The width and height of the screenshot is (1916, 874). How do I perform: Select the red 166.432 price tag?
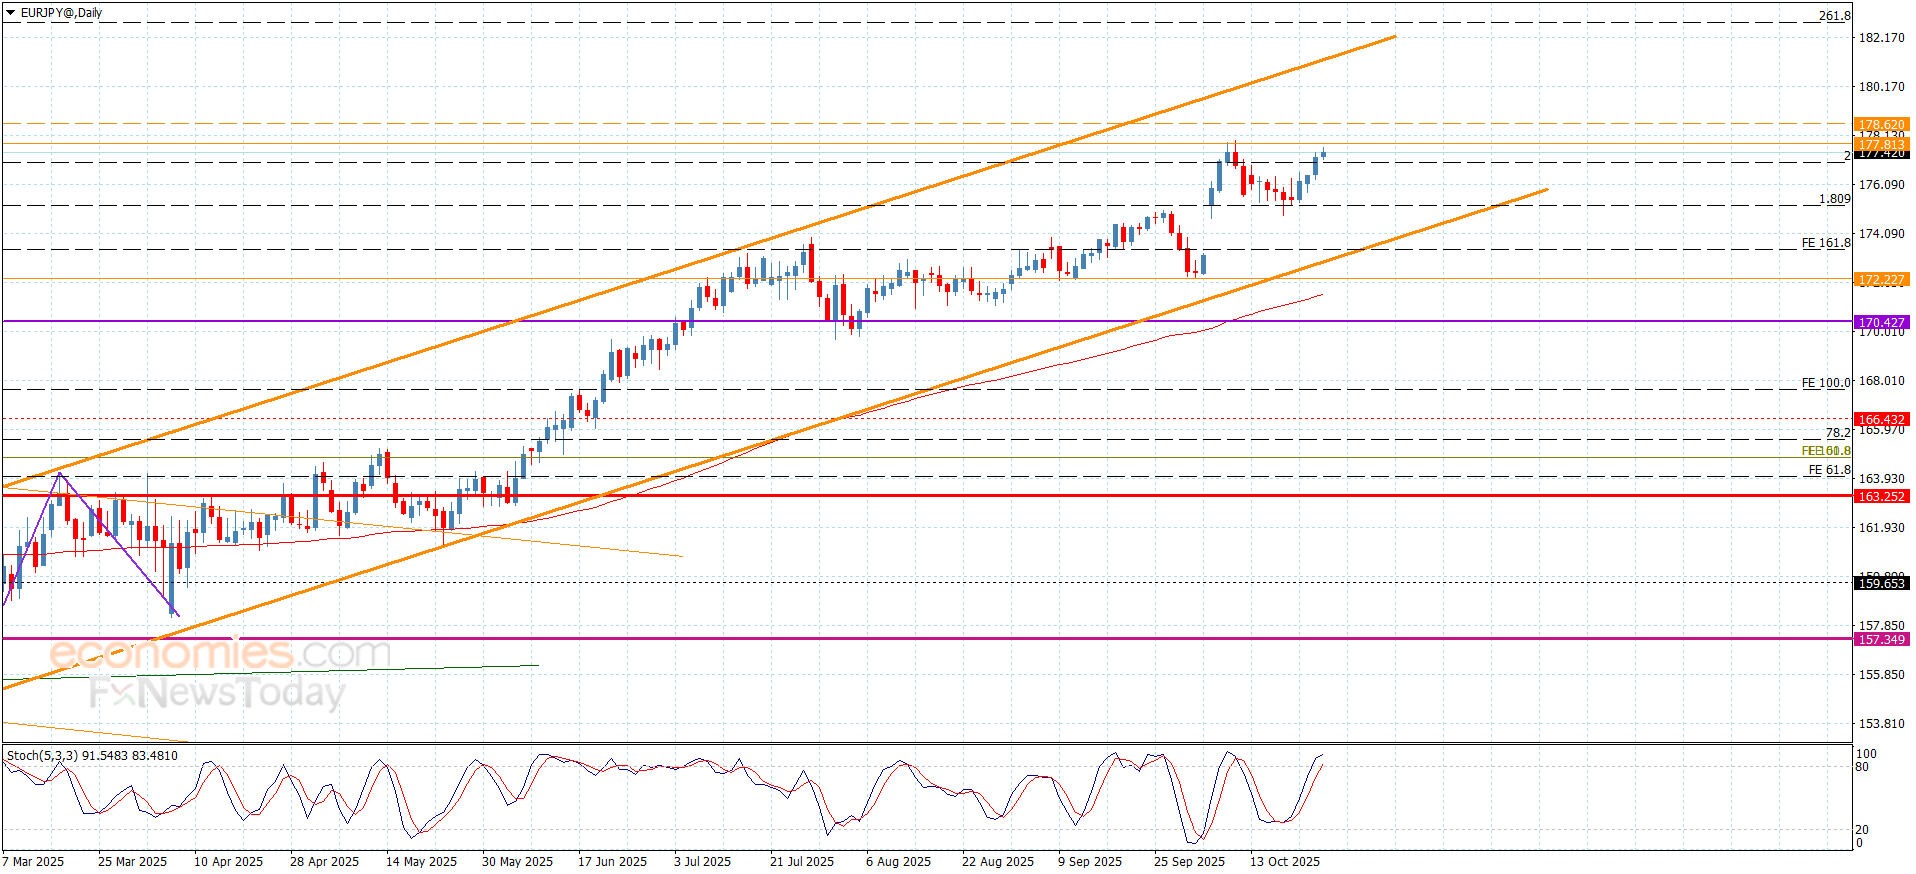pos(1881,420)
